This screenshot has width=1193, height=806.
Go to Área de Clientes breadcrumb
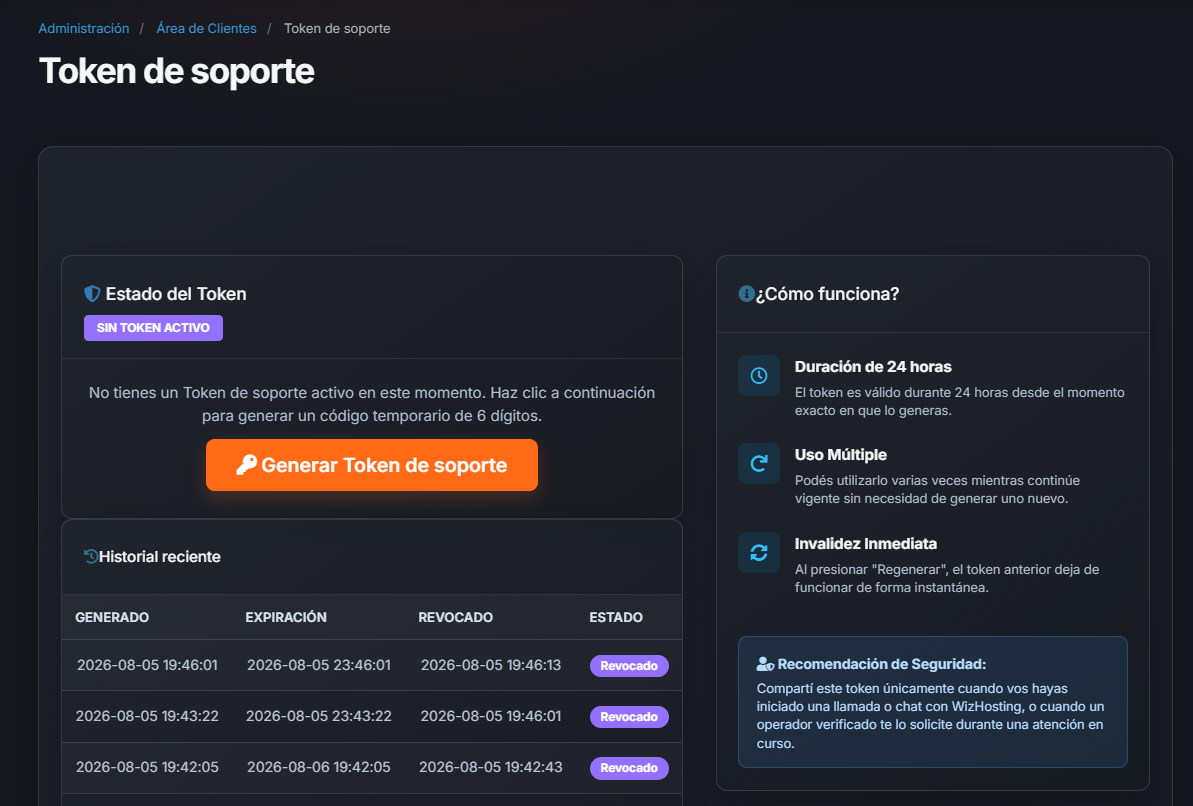[x=206, y=28]
